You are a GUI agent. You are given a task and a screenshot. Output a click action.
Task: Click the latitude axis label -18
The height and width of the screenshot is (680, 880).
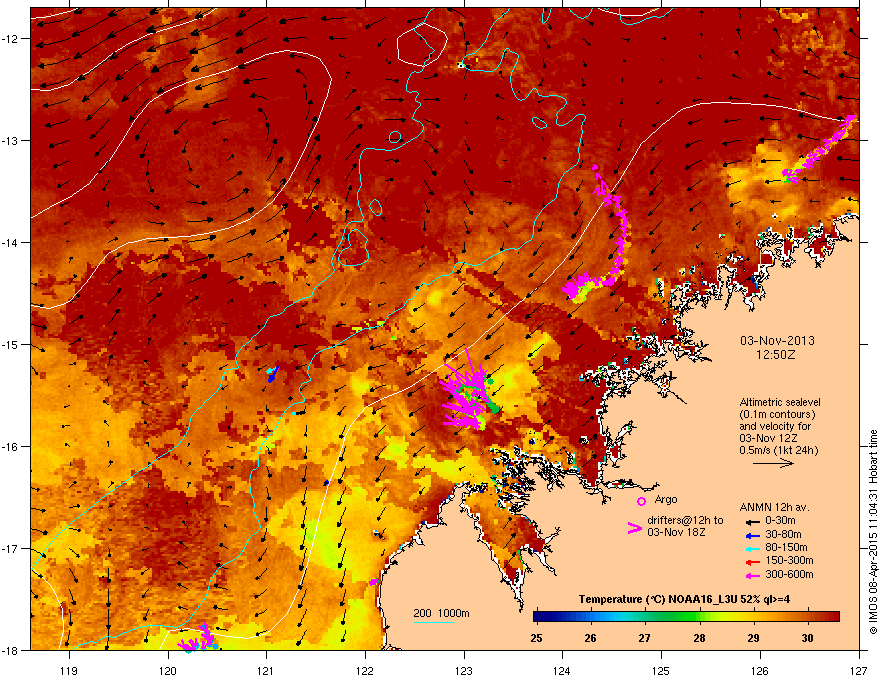10,650
